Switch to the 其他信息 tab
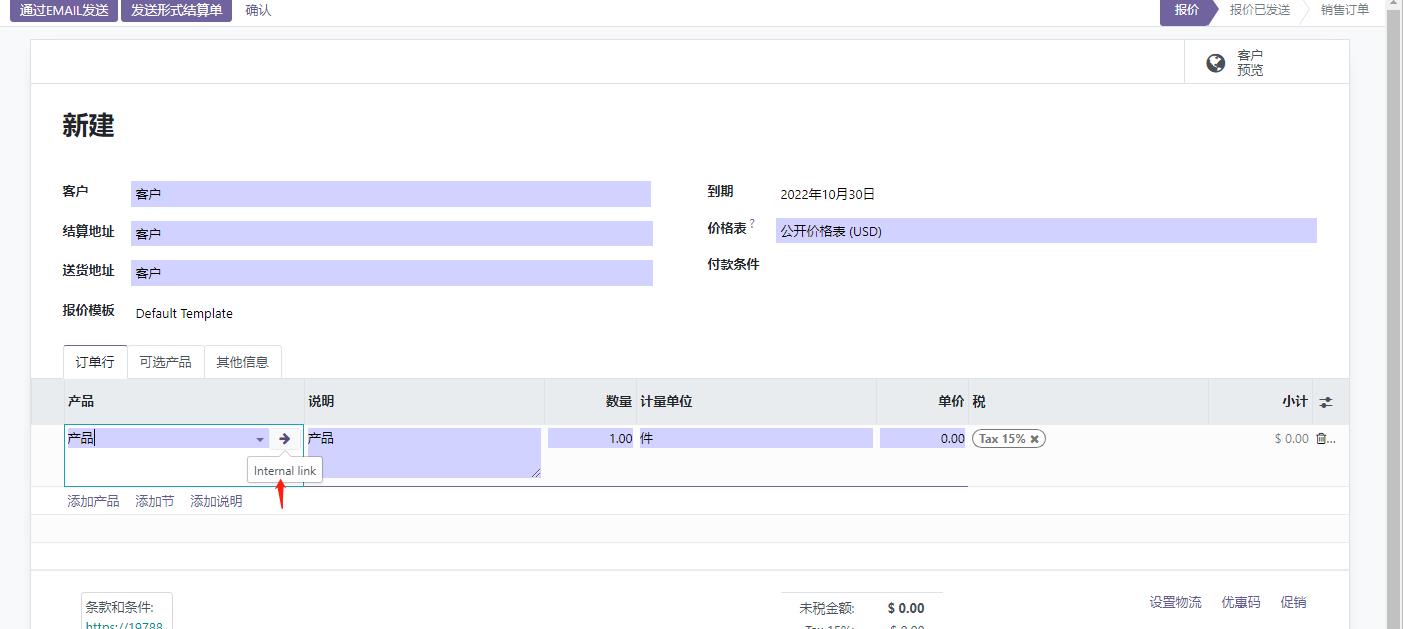The height and width of the screenshot is (629, 1403). pos(243,362)
